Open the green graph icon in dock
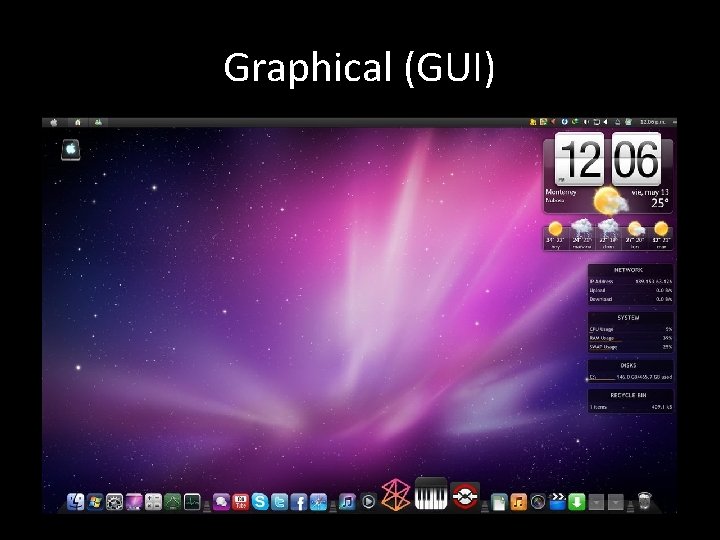 point(173,501)
